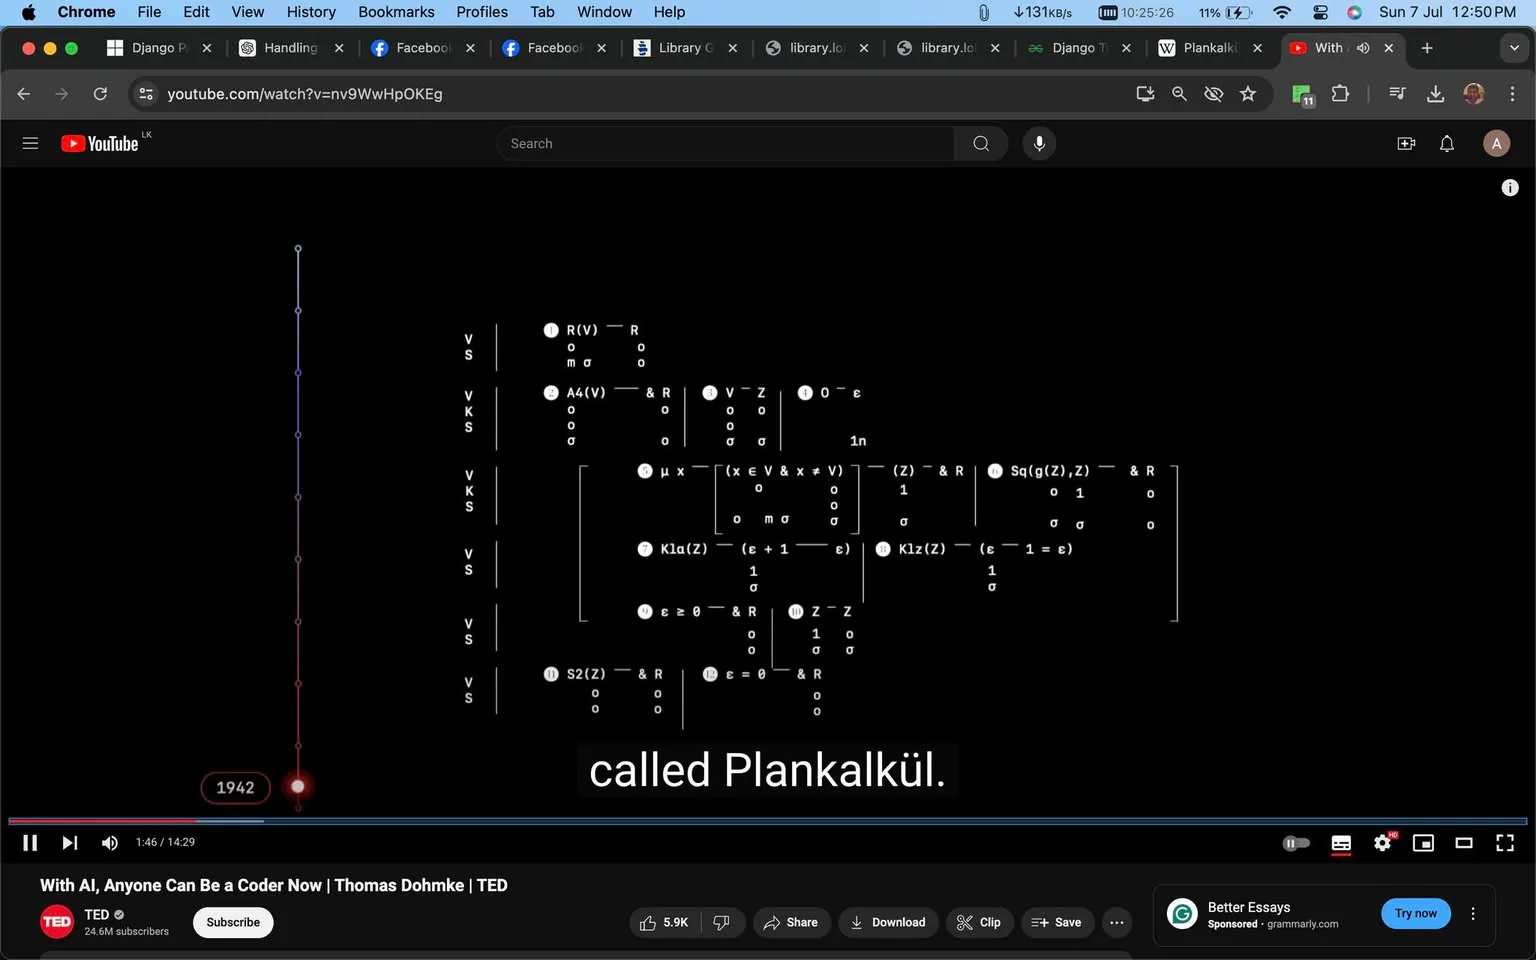Open macOS Control Center
This screenshot has height=960, width=1536.
tap(1320, 12)
